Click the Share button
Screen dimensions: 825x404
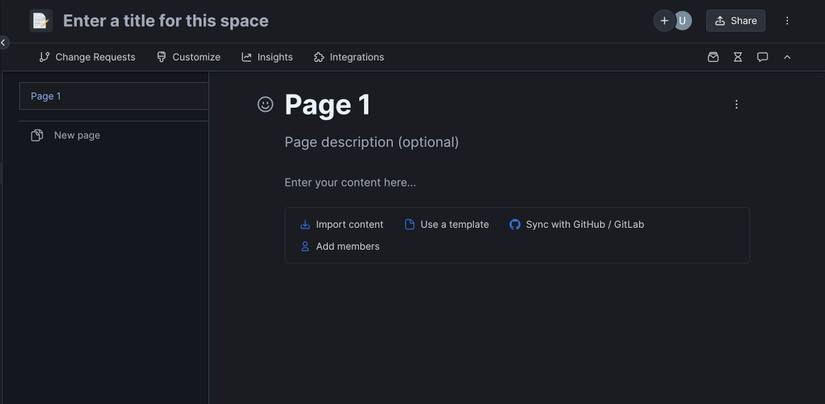pyautogui.click(x=735, y=21)
